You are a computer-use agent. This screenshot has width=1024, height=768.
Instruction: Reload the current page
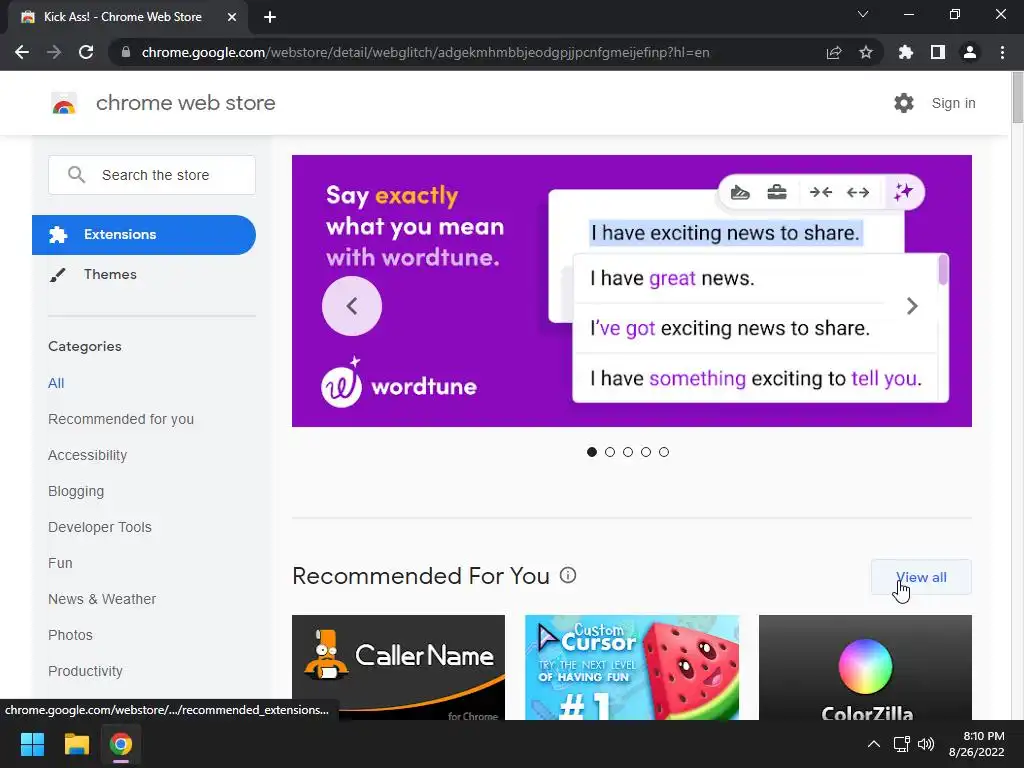[86, 52]
